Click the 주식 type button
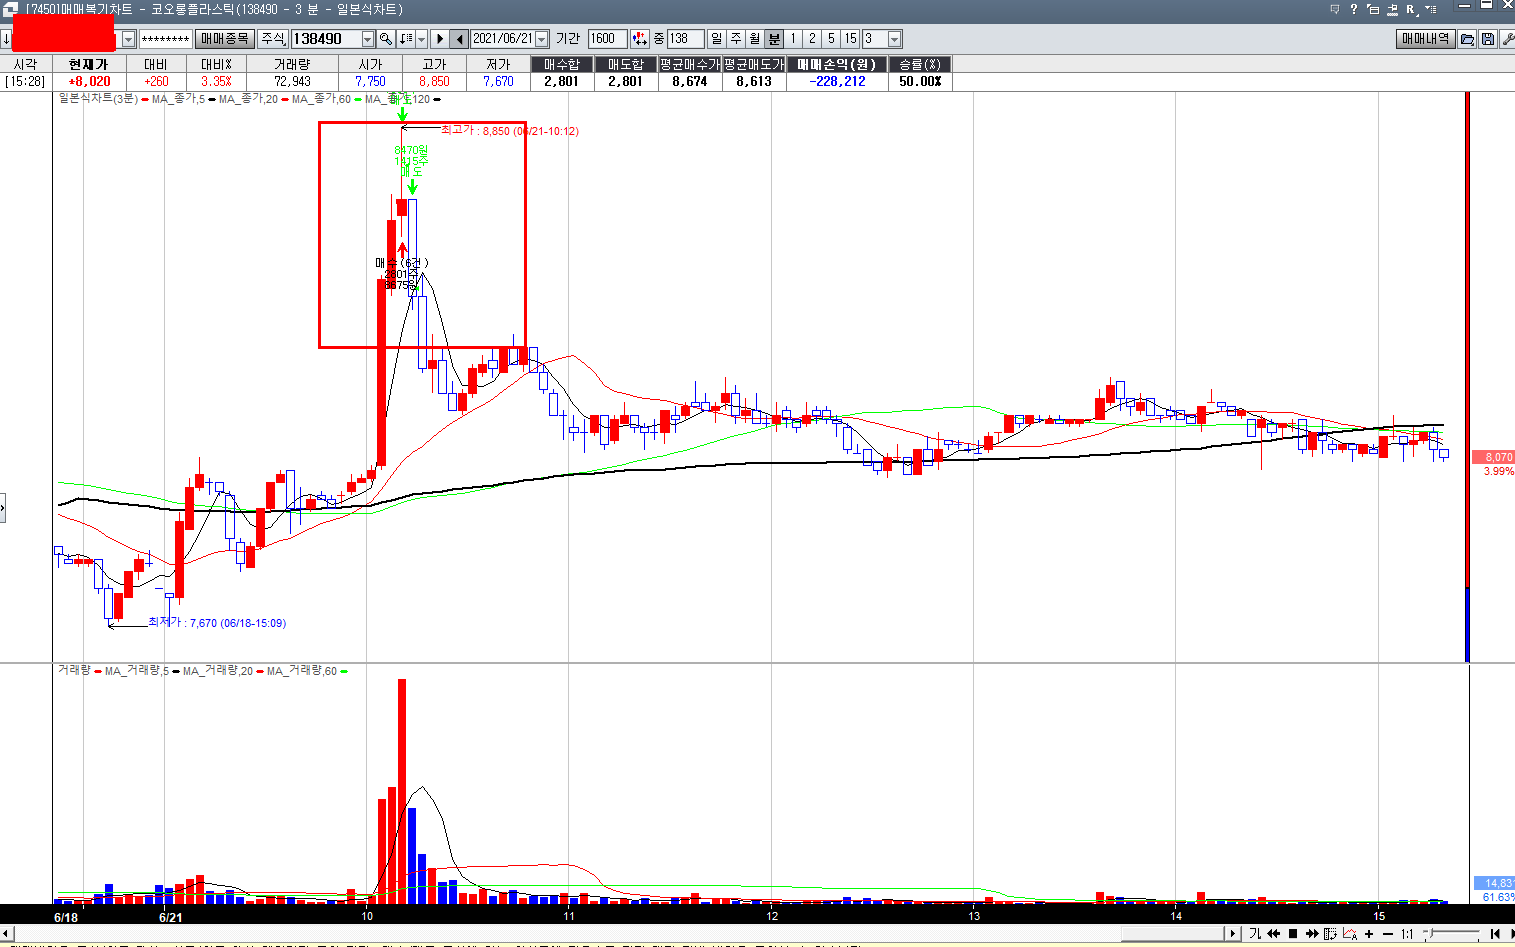Viewport: 1515px width, 947px height. 272,39
